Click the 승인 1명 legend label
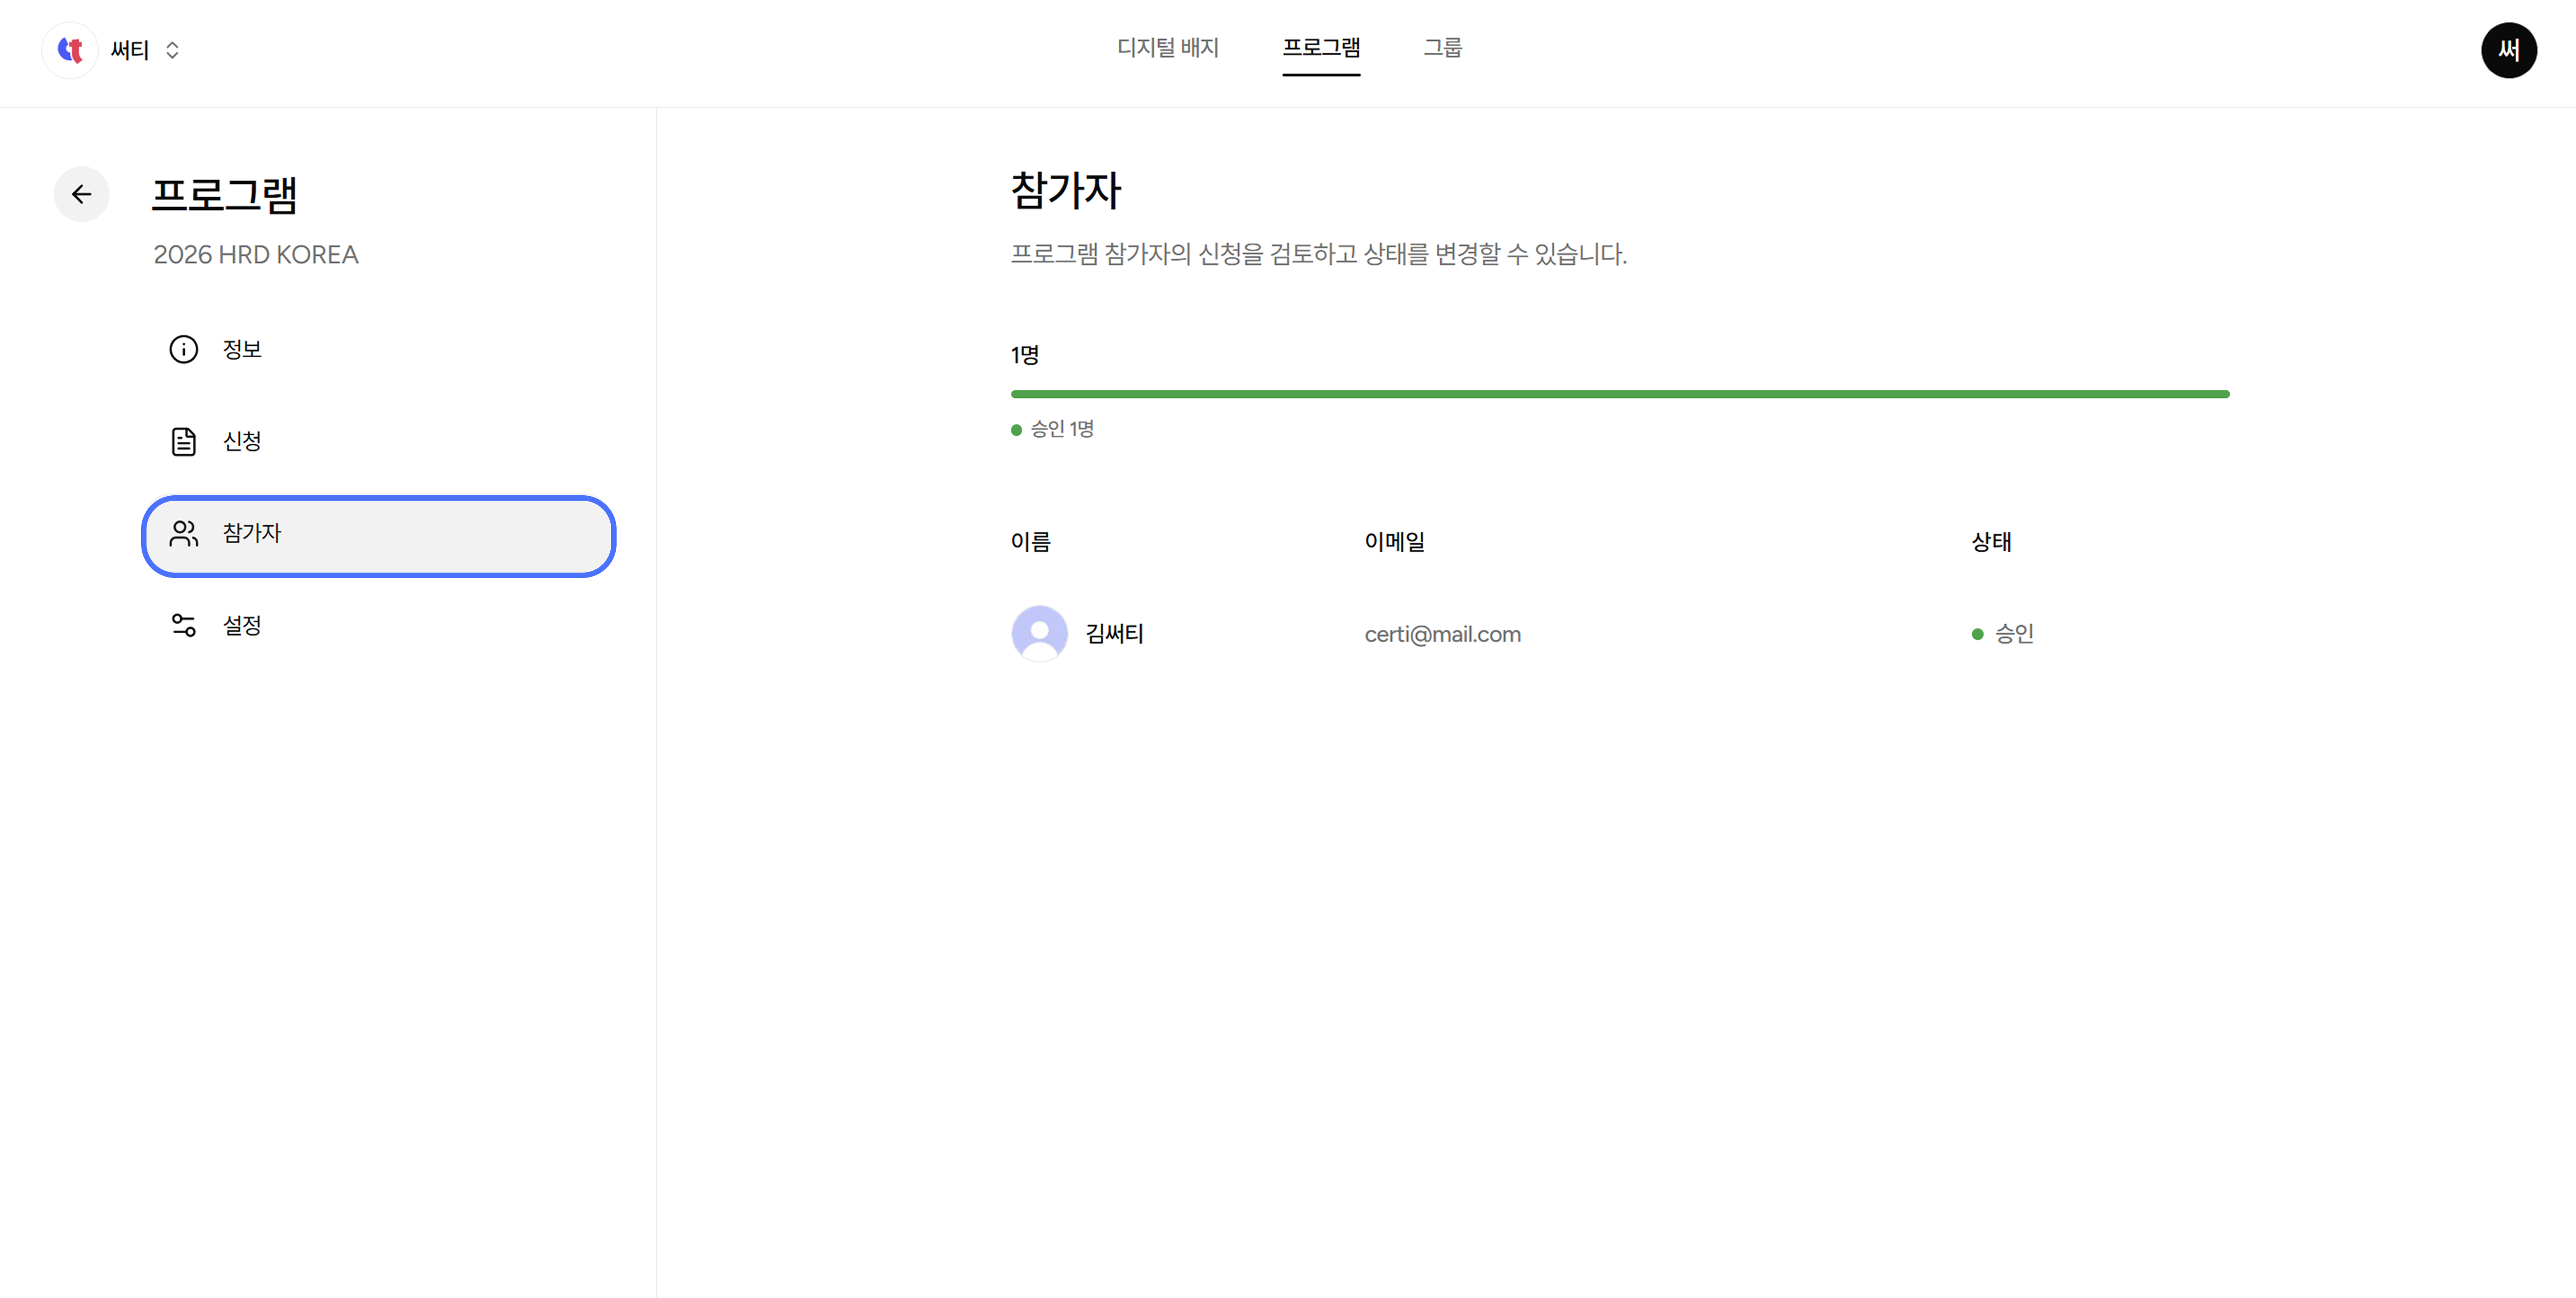Image resolution: width=2576 pixels, height=1298 pixels. point(1062,429)
